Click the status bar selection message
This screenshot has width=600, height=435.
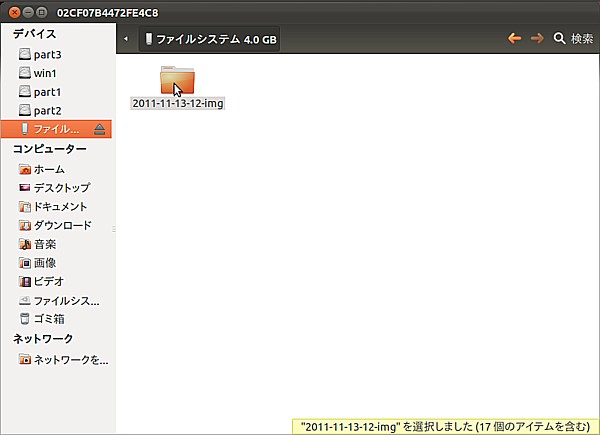(445, 426)
